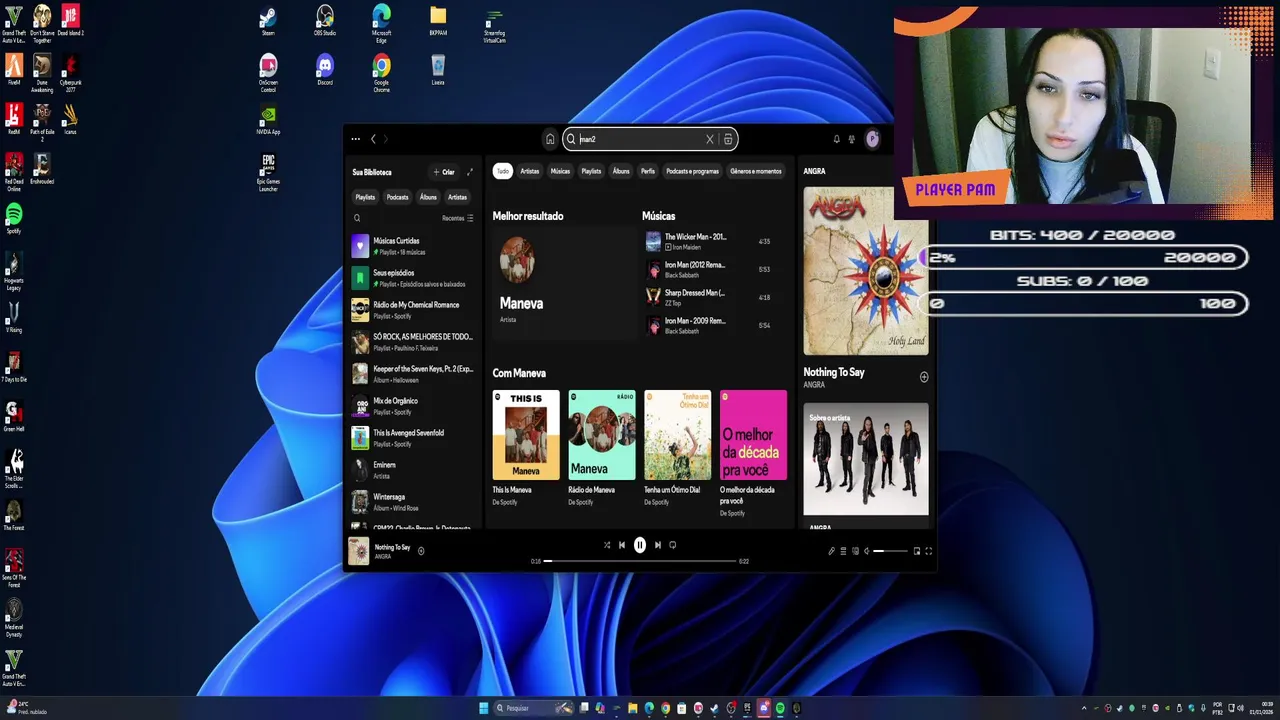Open This Is Avenged Sevenfold playlist
The image size is (1280, 720).
[412, 438]
